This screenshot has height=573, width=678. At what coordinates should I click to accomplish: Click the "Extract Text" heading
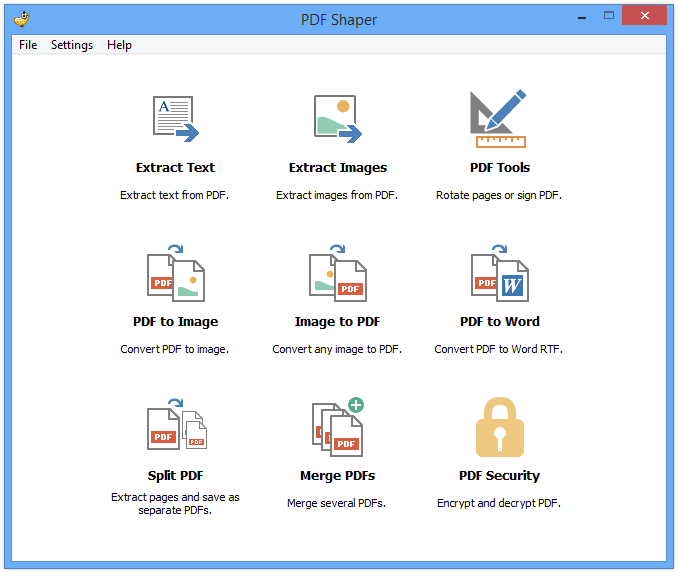(x=175, y=167)
